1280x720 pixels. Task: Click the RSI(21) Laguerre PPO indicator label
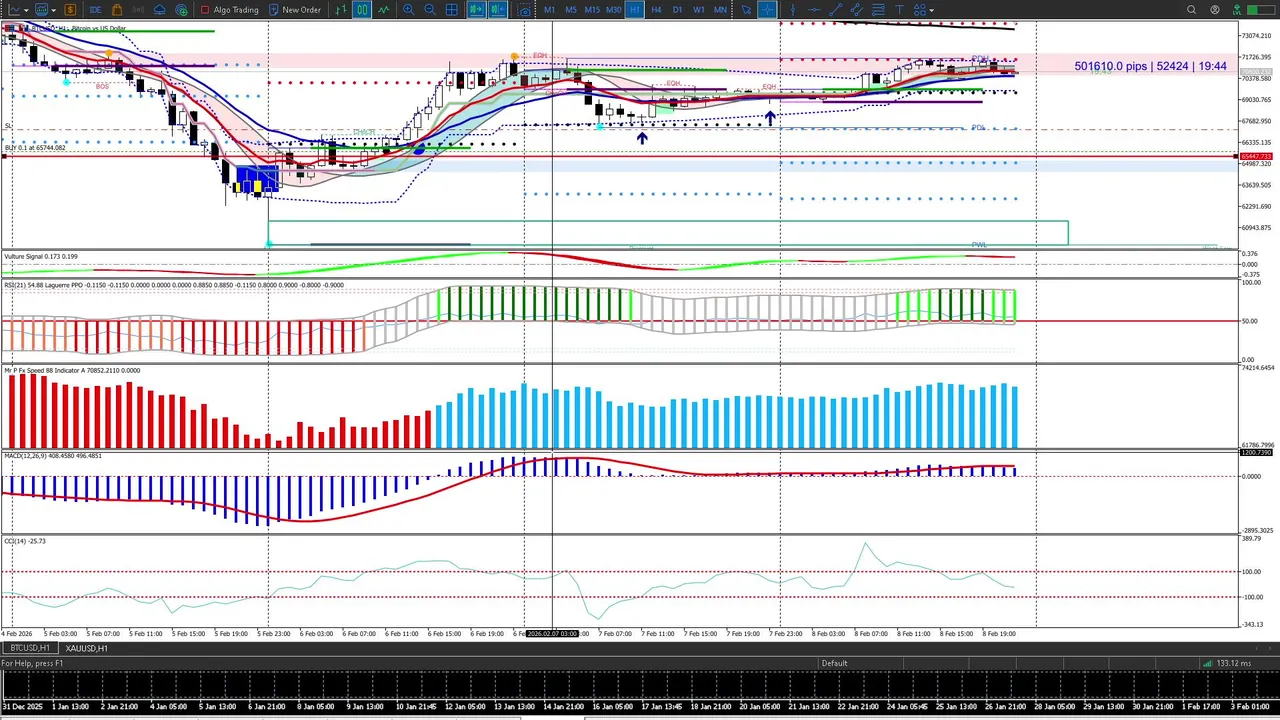tap(174, 285)
